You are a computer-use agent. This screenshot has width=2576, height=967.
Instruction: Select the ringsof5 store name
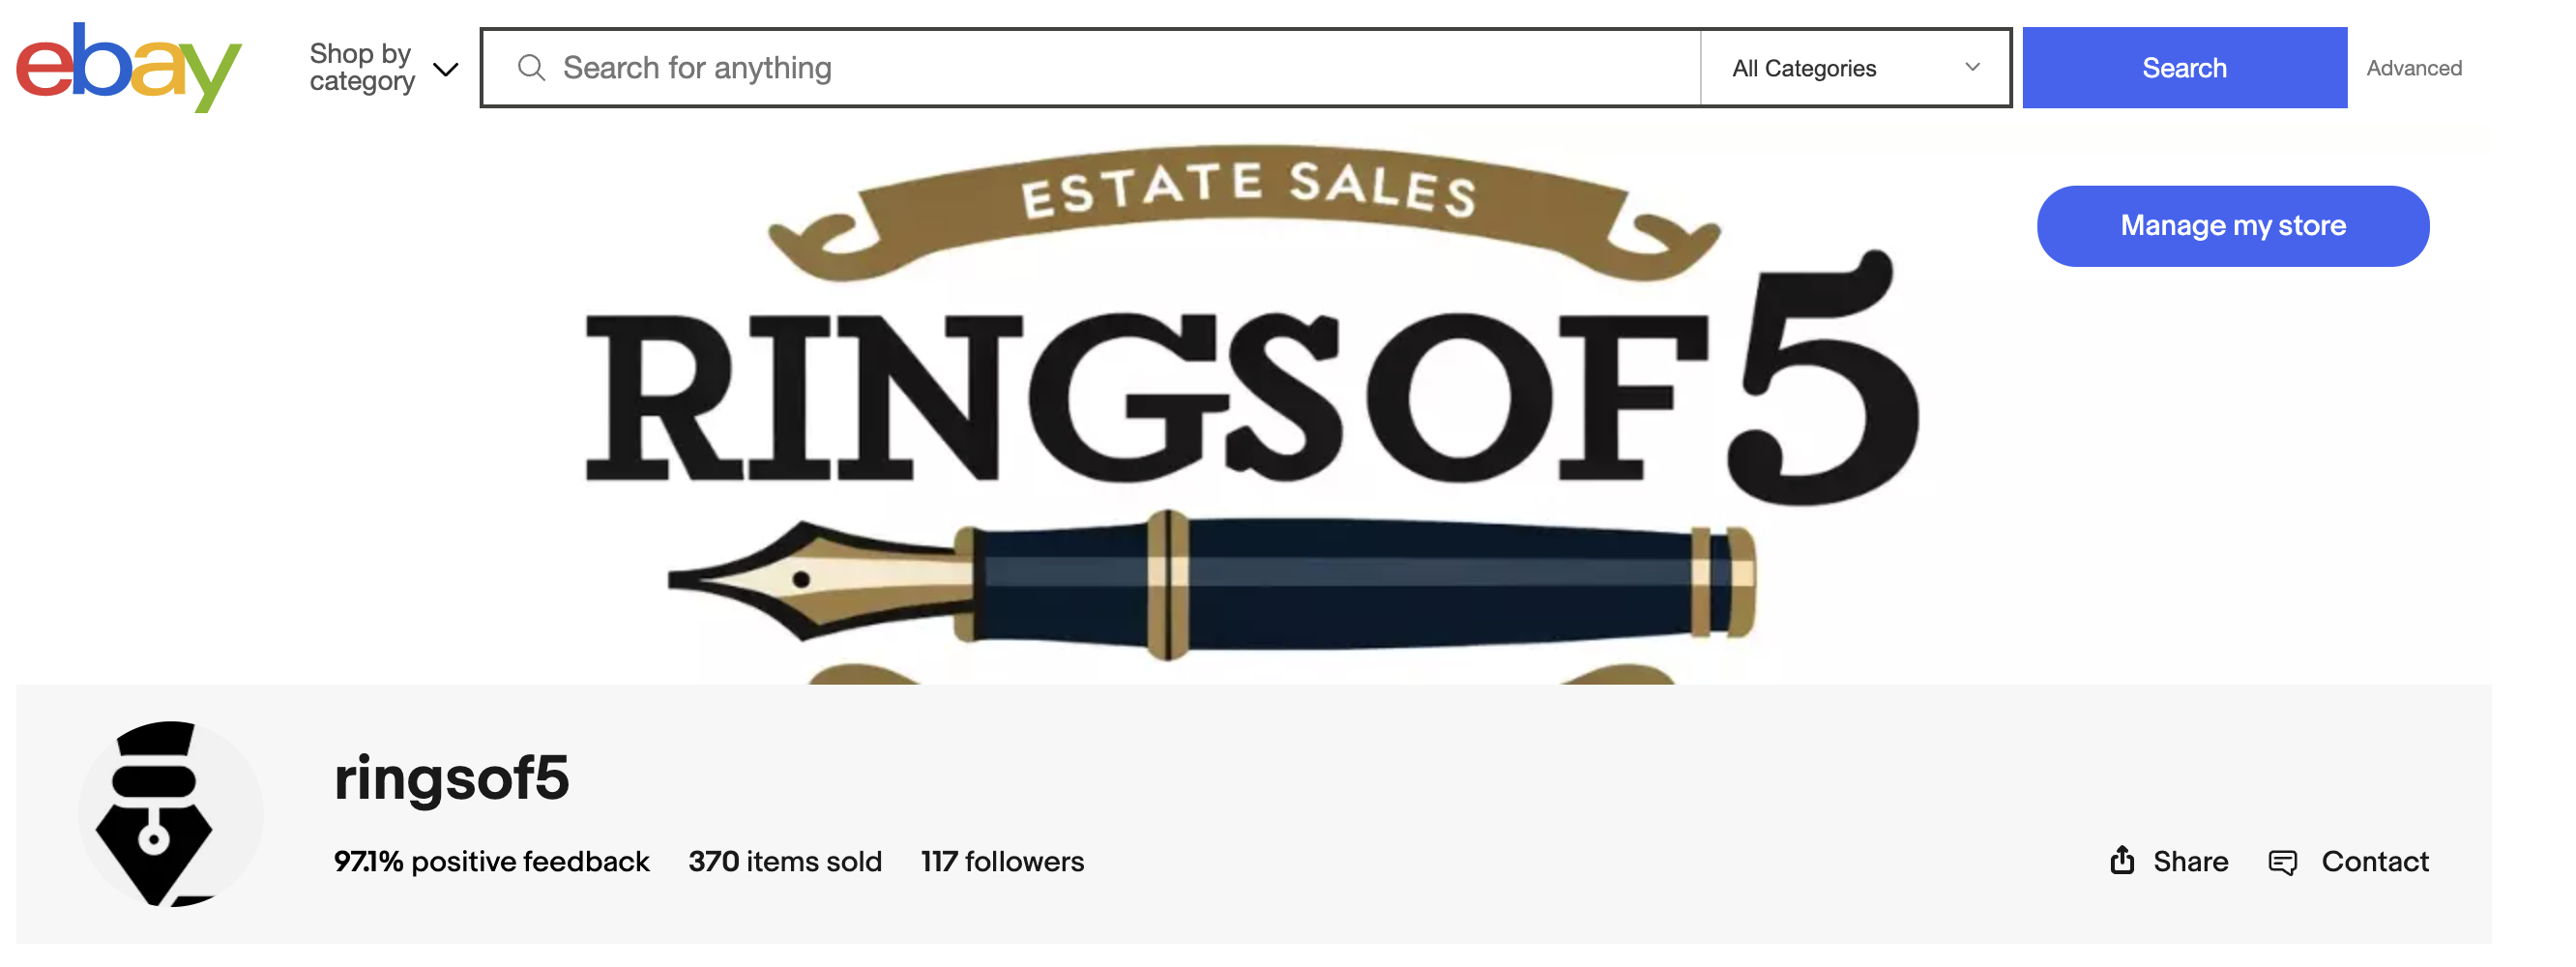(x=451, y=778)
